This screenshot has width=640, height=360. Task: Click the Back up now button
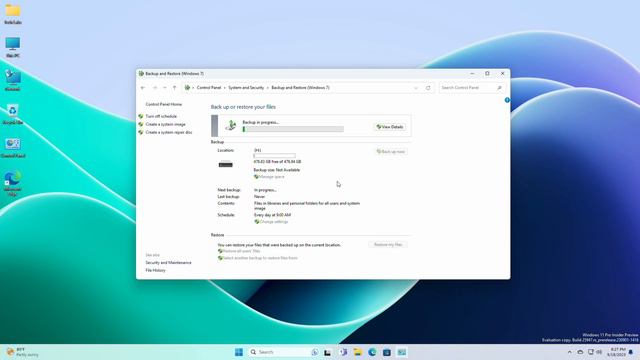[x=391, y=151]
